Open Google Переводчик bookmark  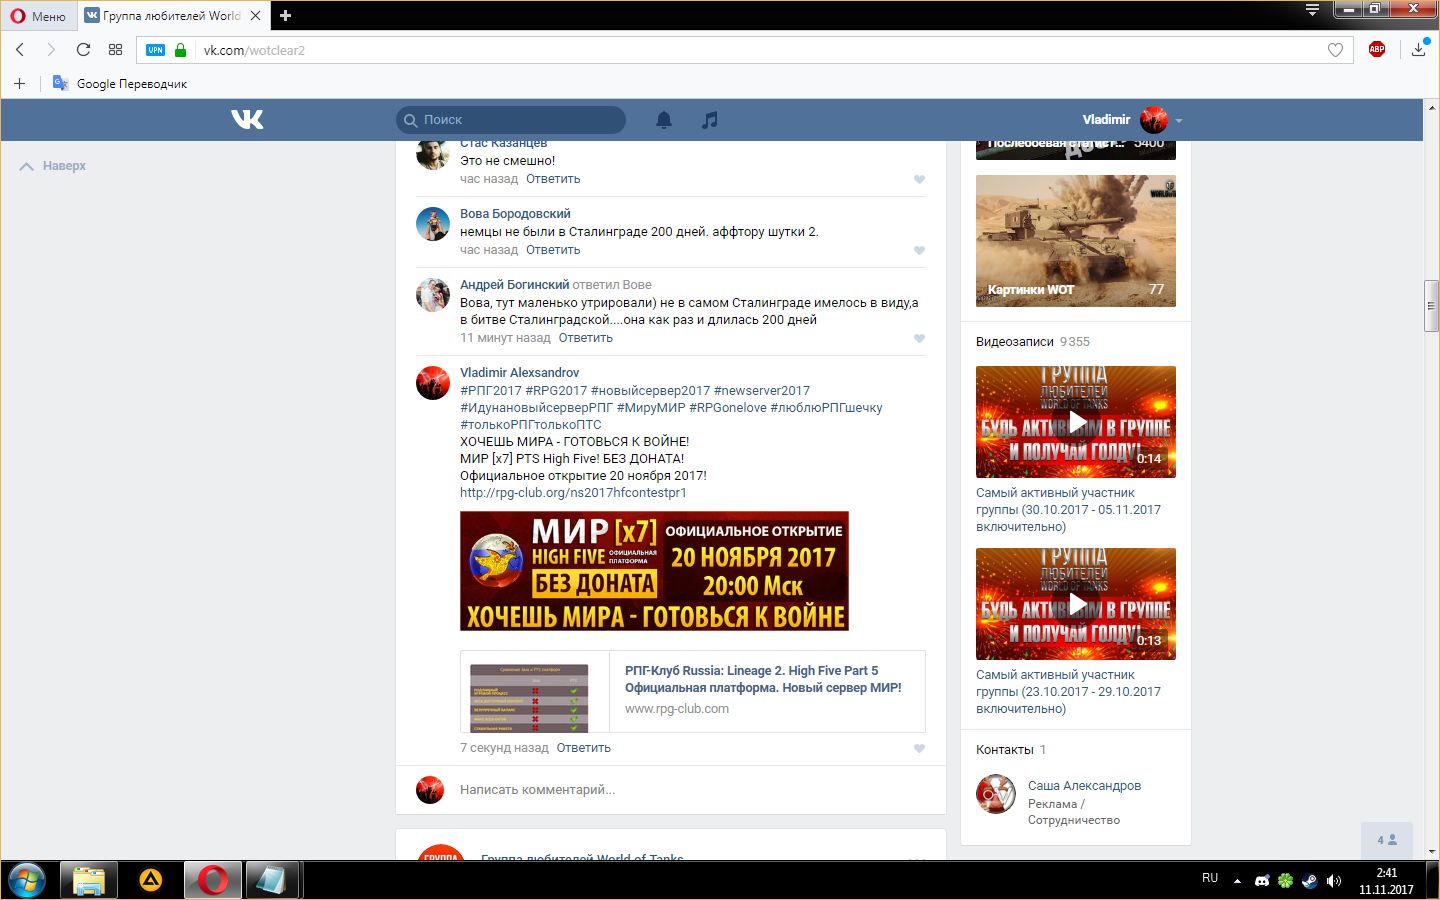pyautogui.click(x=120, y=84)
